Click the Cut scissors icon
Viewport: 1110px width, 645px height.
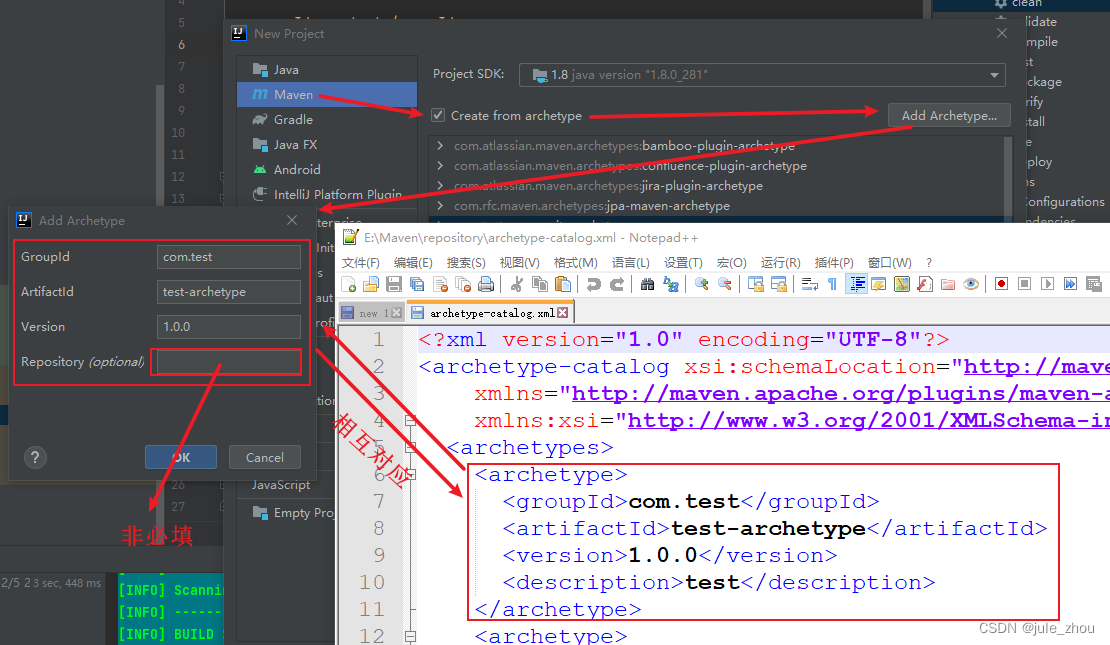517,285
